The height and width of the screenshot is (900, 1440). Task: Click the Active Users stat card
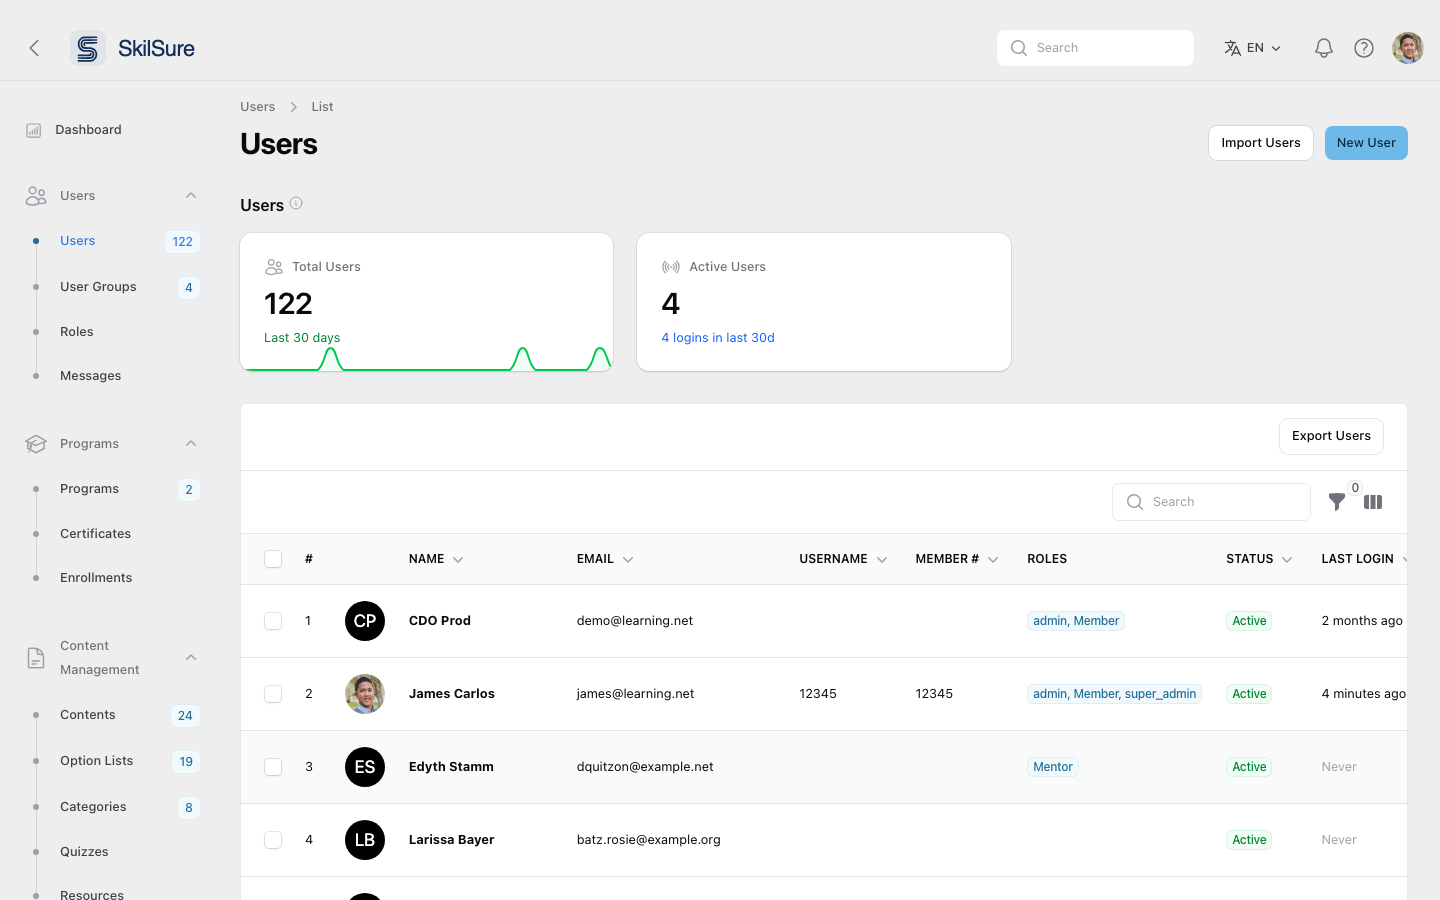[824, 302]
